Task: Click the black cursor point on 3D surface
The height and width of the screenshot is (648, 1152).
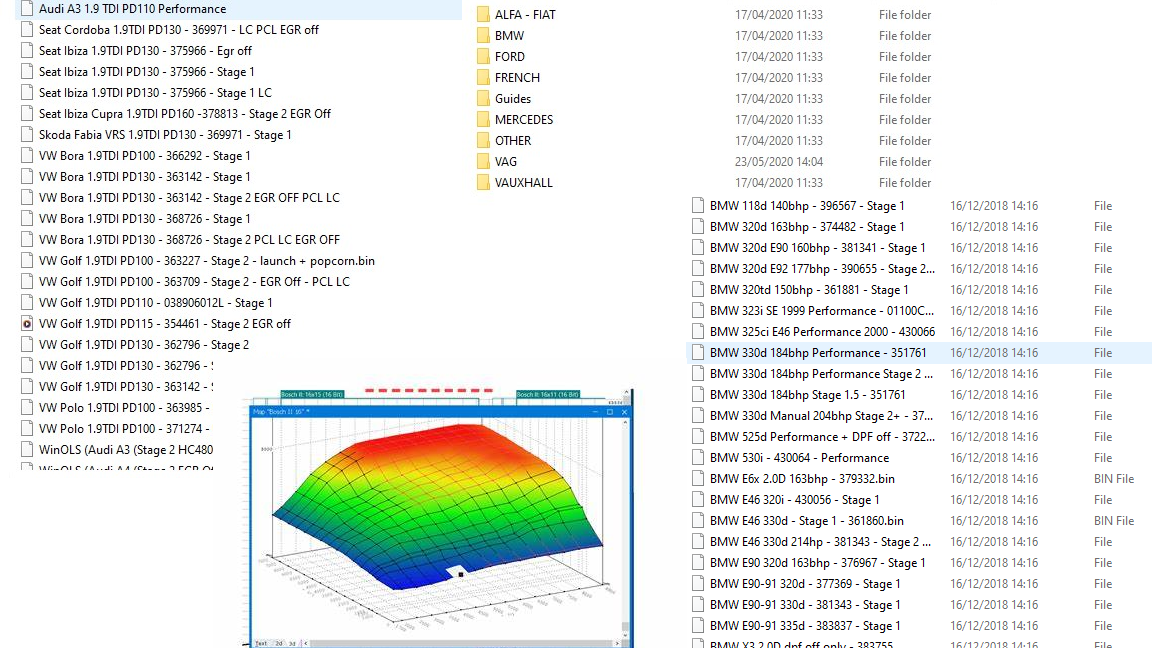Action: tap(461, 574)
